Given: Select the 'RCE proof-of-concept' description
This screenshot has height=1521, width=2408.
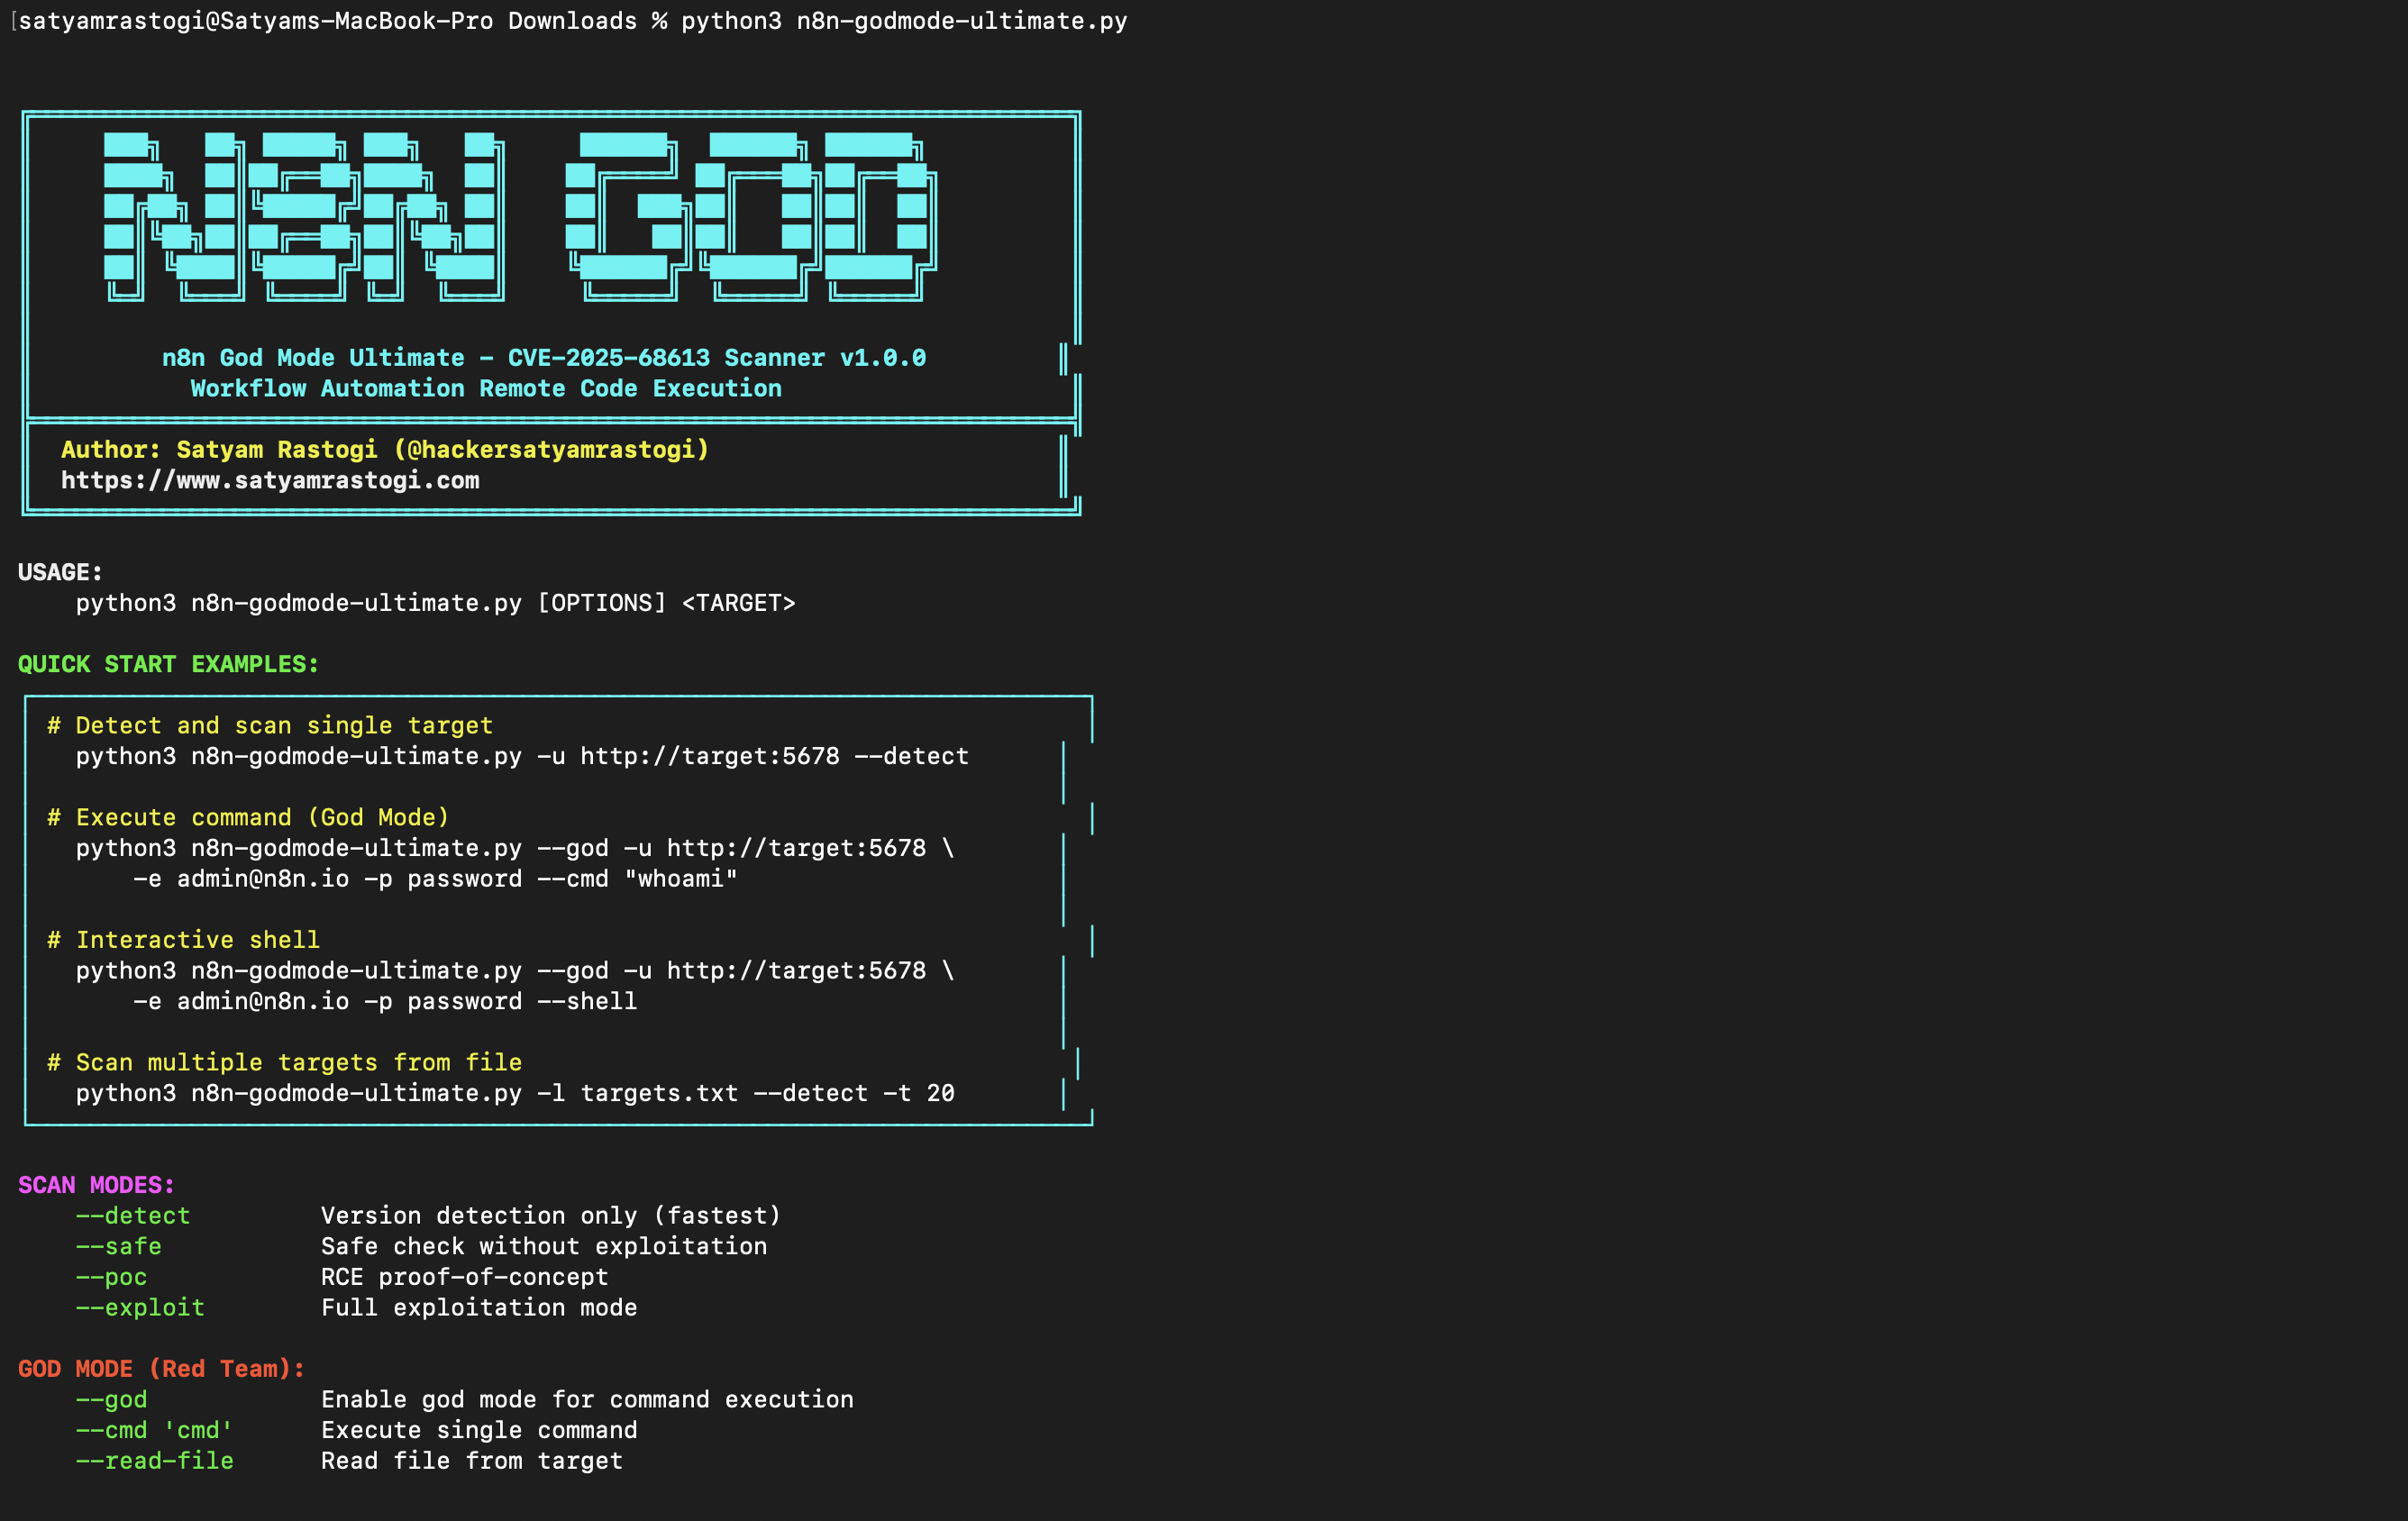Looking at the screenshot, I should click(x=465, y=1278).
